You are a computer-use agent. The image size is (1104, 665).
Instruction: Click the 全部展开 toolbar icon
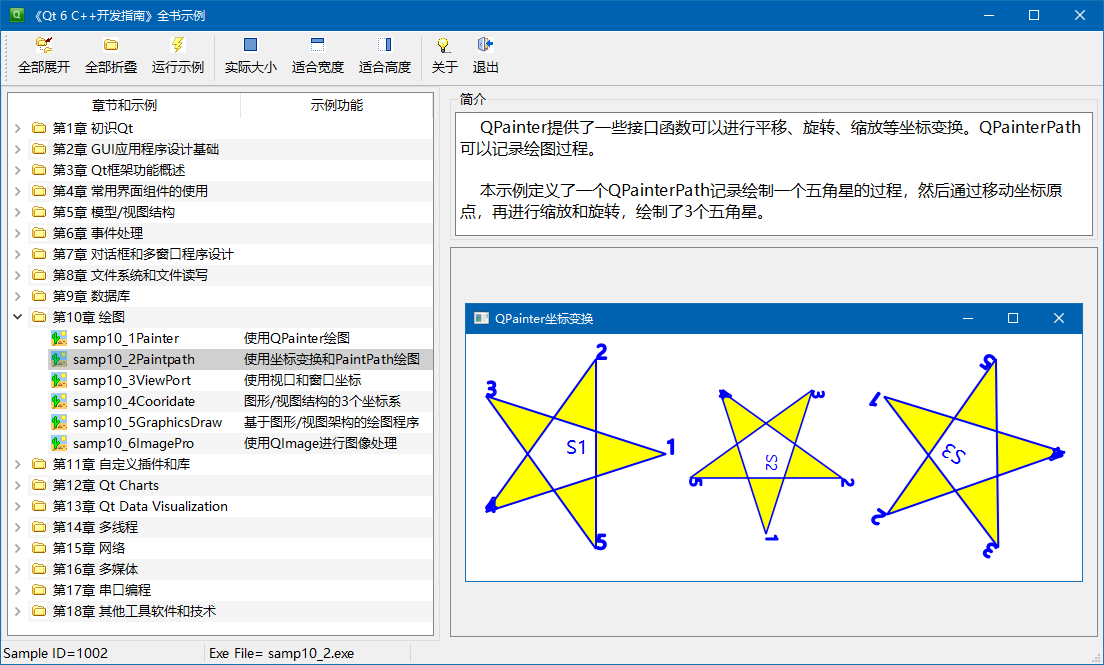point(44,45)
